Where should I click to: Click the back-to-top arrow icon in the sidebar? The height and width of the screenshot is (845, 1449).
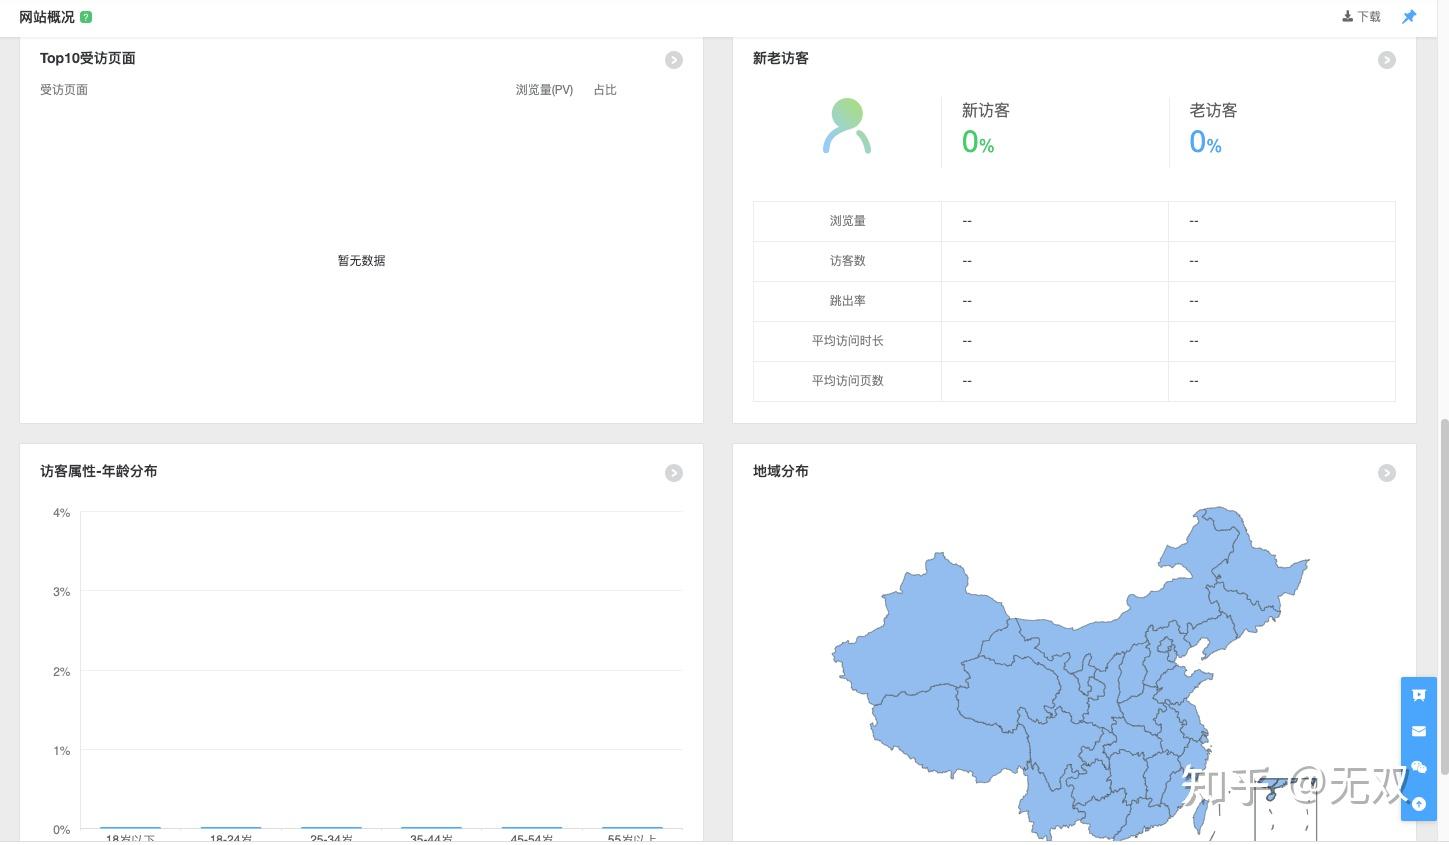pyautogui.click(x=1418, y=803)
